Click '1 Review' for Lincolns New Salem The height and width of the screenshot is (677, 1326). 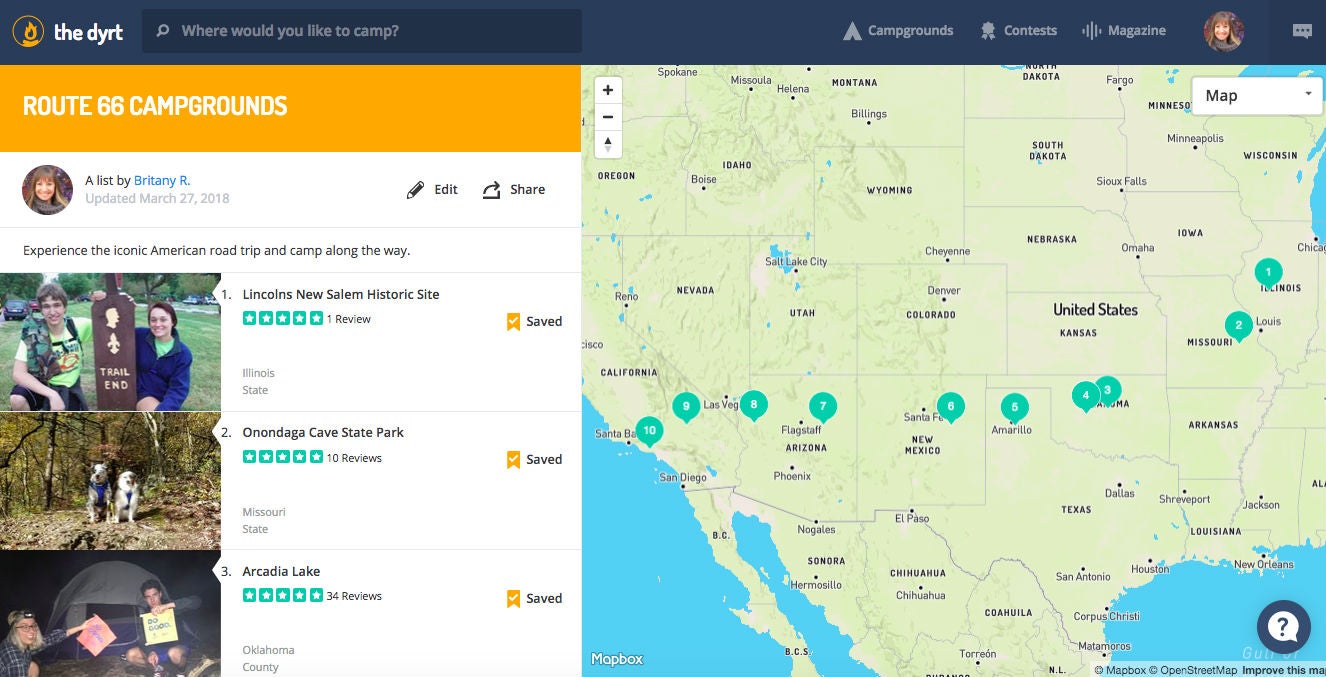click(349, 319)
